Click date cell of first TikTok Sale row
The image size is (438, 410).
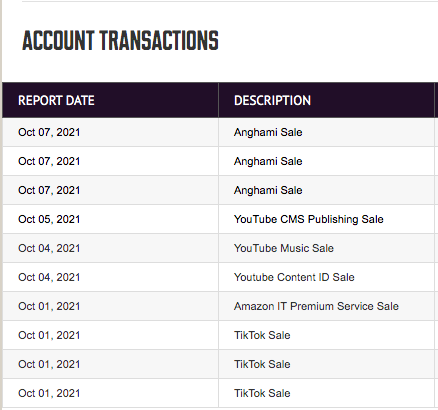(49, 335)
